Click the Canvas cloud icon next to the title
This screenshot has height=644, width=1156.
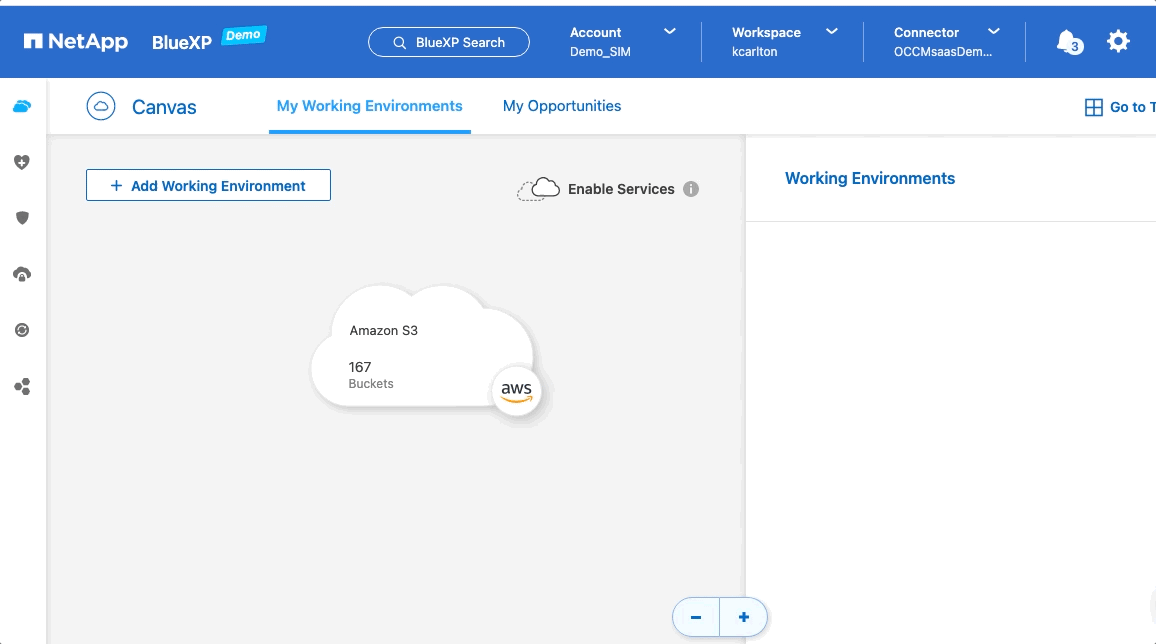pyautogui.click(x=101, y=106)
